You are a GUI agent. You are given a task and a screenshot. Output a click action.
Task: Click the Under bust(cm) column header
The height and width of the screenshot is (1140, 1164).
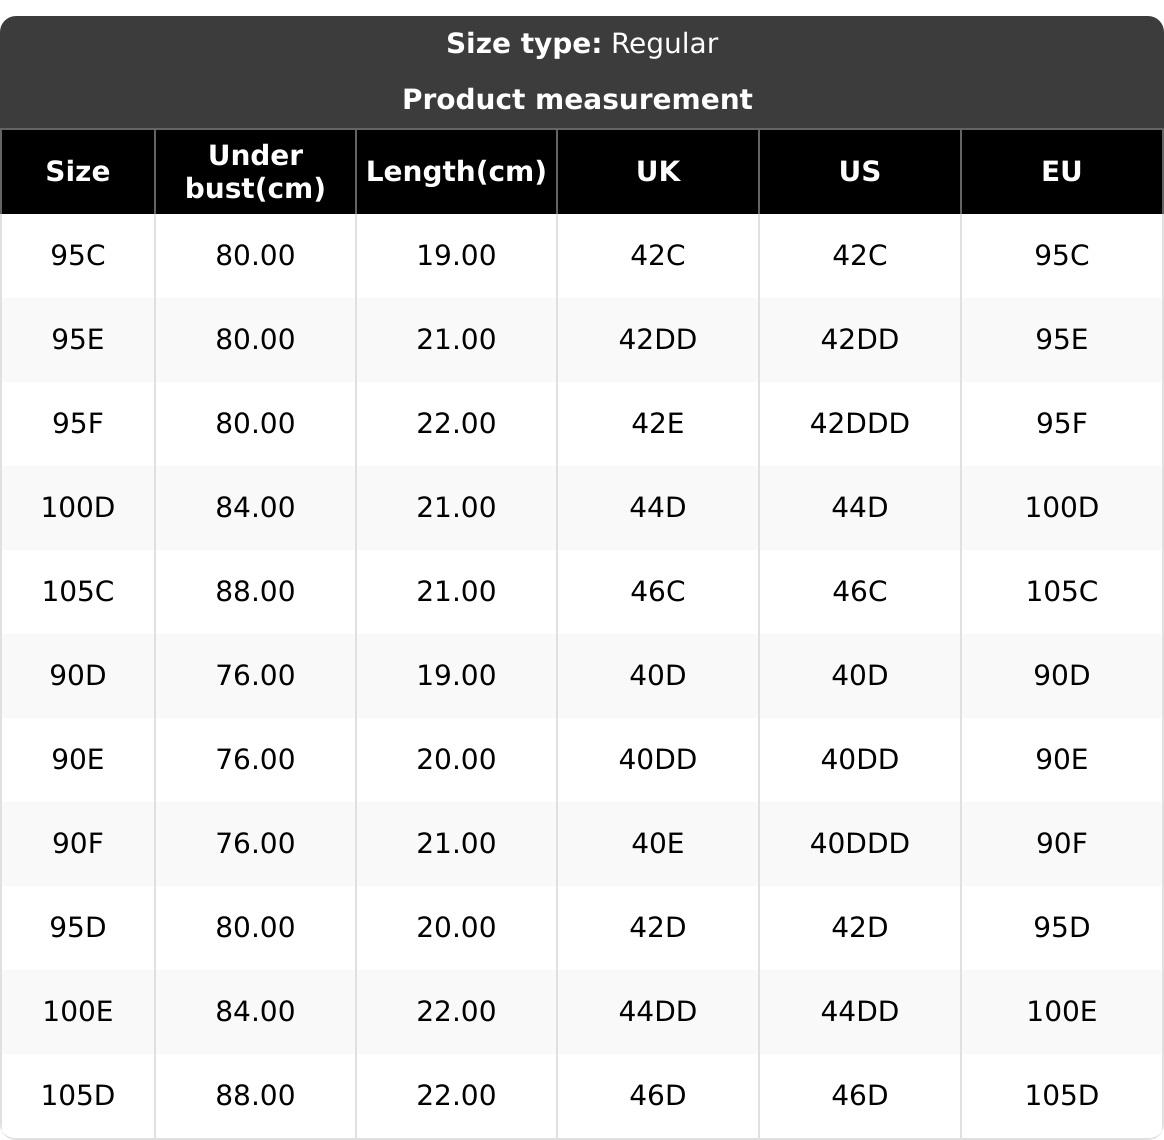255,171
